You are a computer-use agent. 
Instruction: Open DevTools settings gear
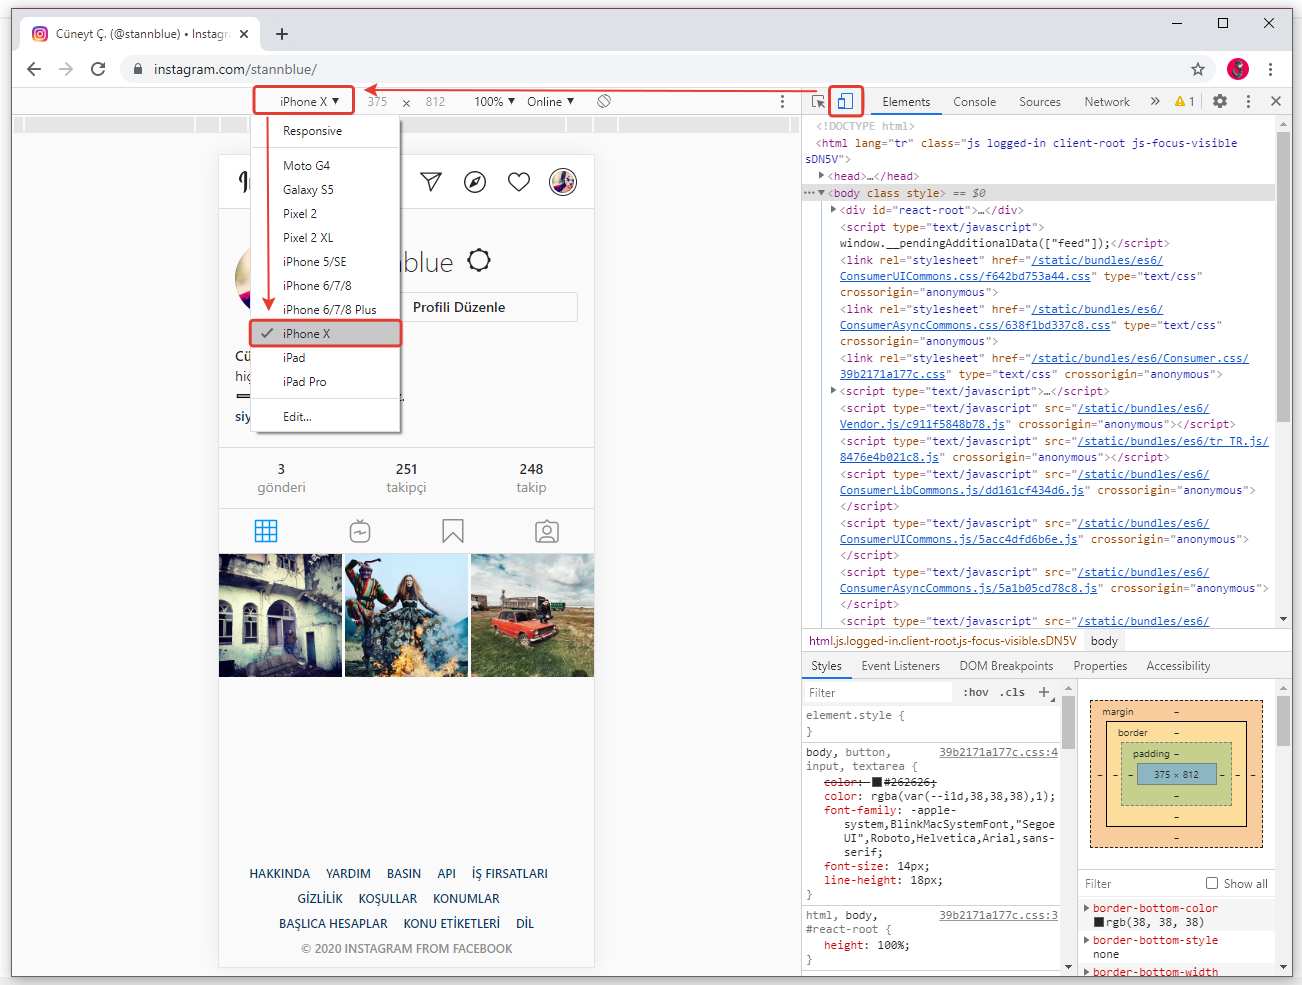1220,101
